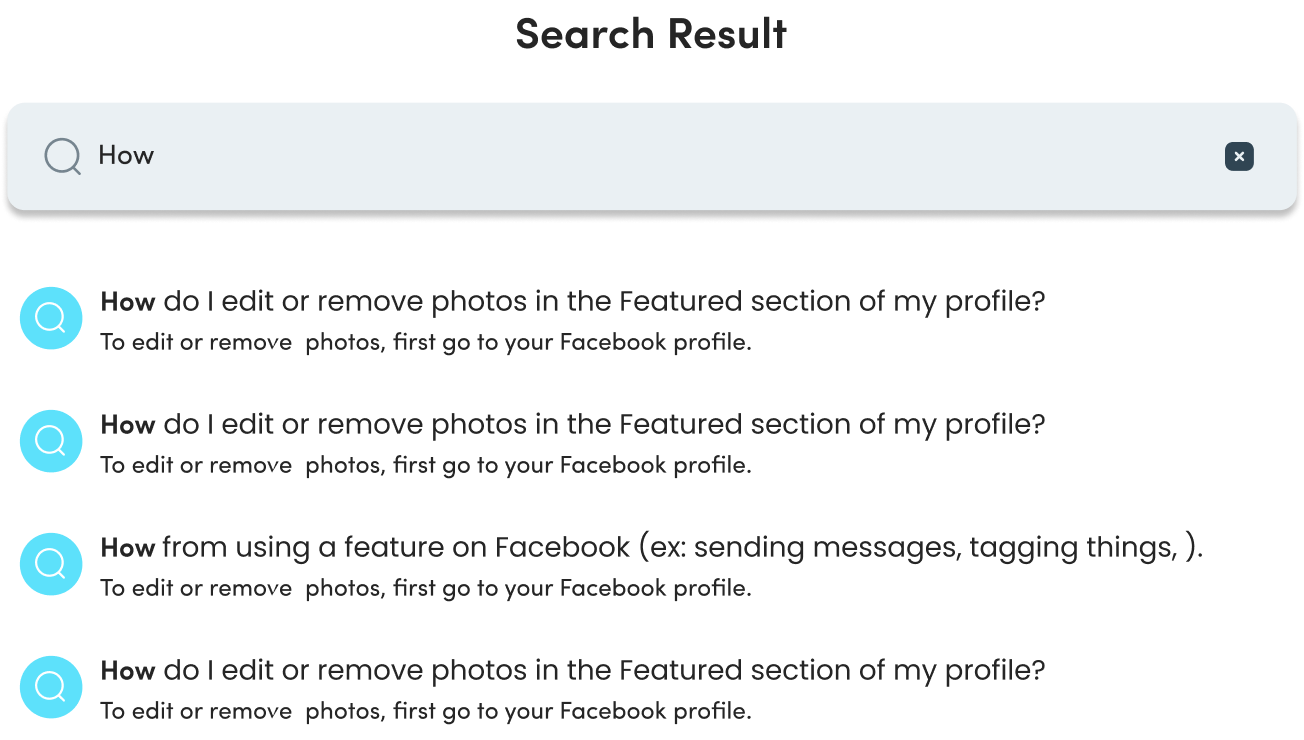The width and height of the screenshot is (1304, 740).
Task: Click the first result's blue search icon
Action: [x=51, y=318]
